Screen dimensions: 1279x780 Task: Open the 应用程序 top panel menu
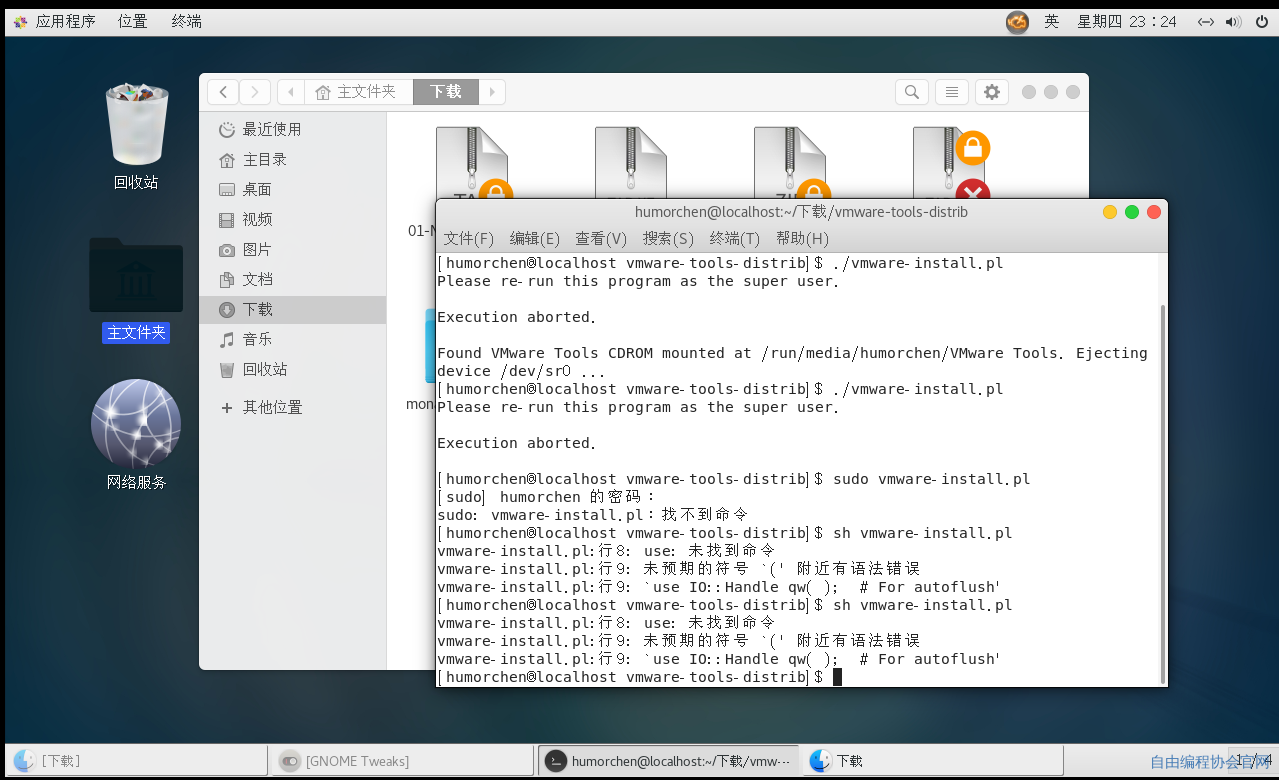coord(55,21)
